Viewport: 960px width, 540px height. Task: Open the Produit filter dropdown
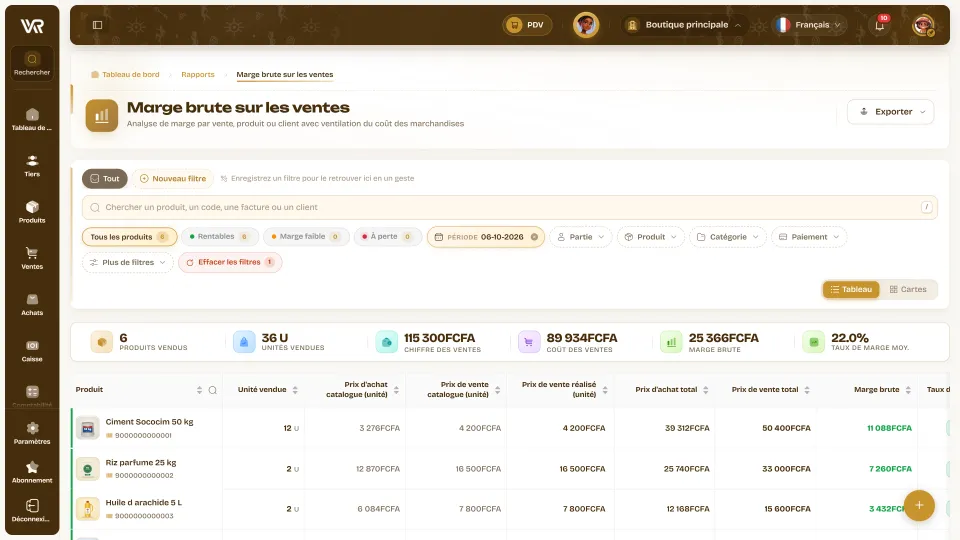[x=650, y=237]
